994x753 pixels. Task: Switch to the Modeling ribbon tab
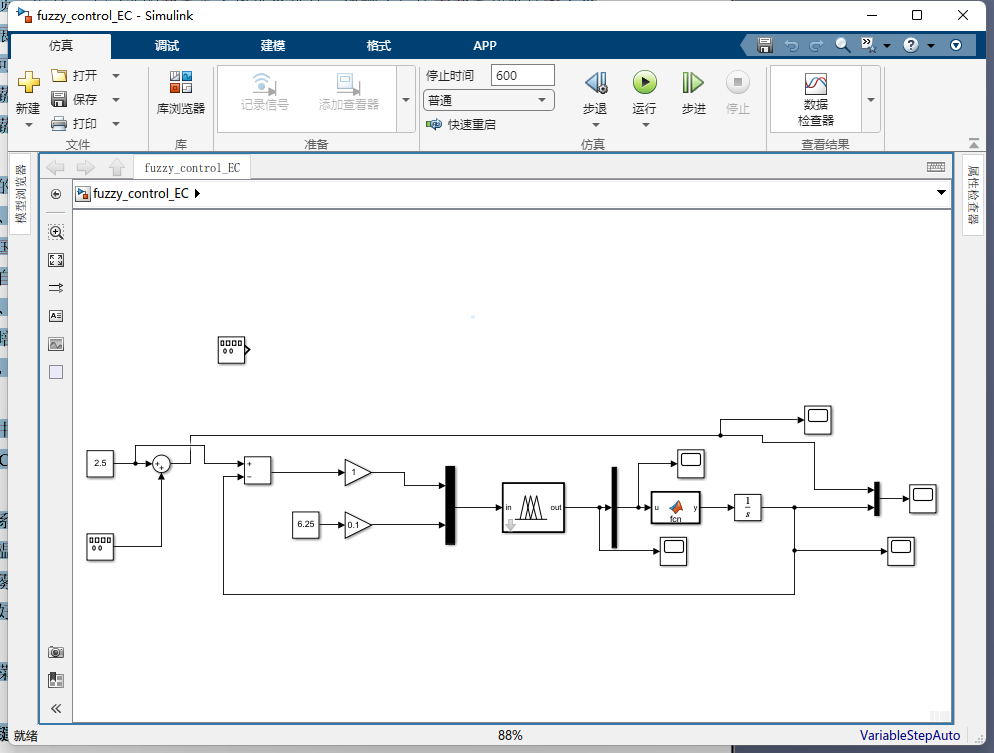click(x=273, y=46)
